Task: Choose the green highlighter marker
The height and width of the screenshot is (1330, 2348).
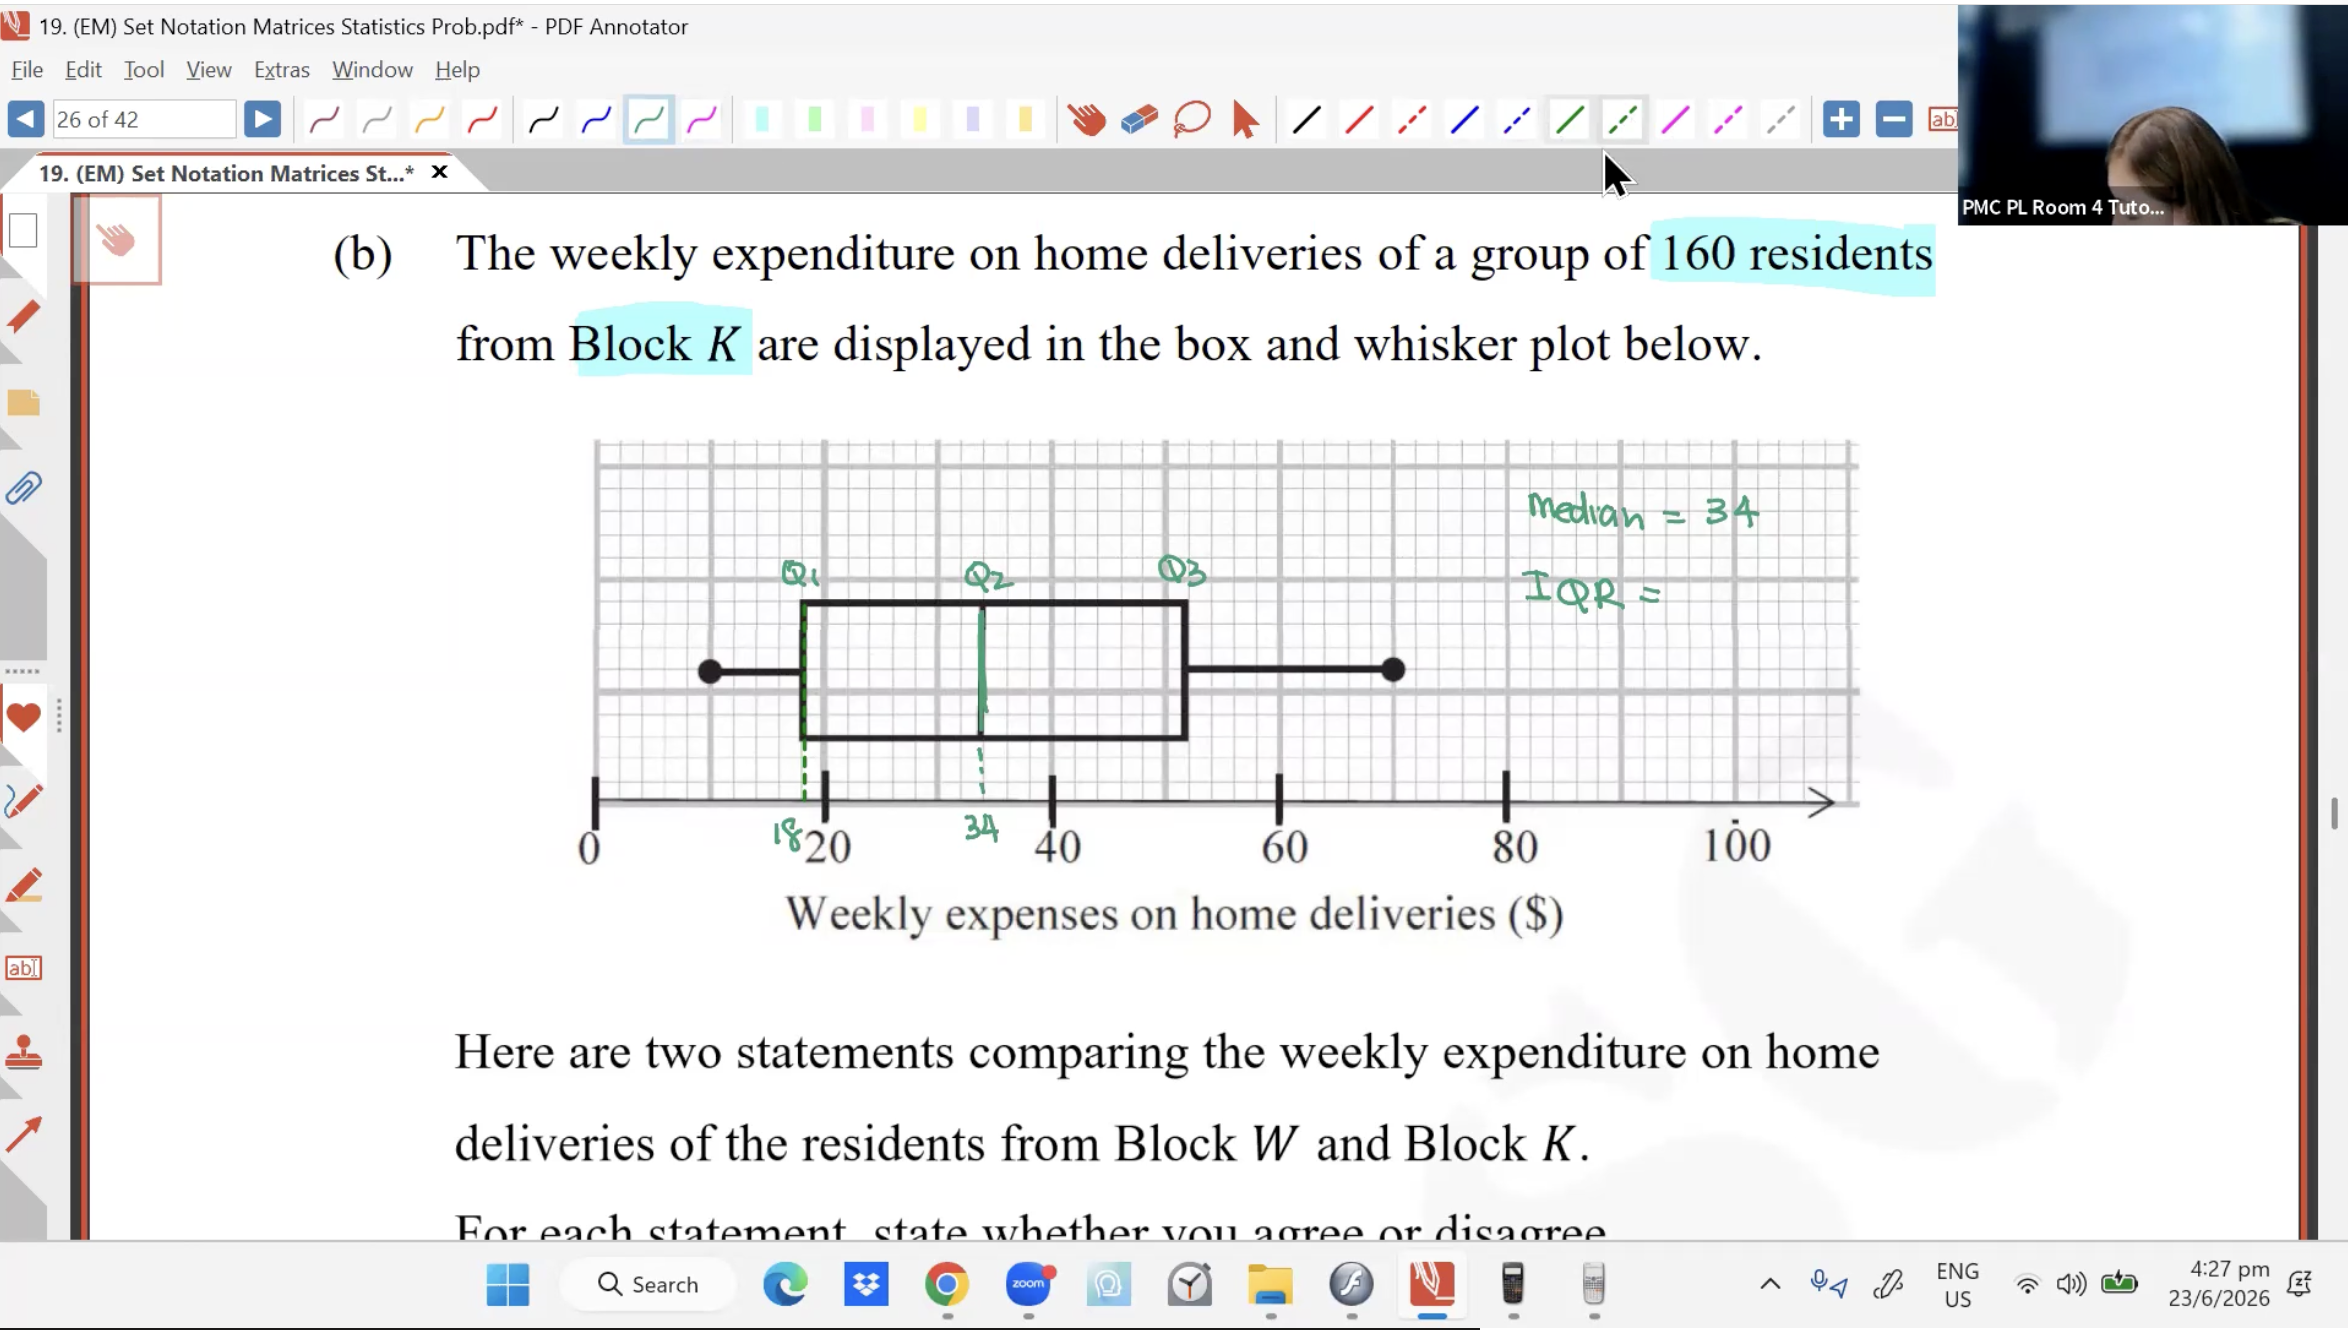Action: (815, 120)
